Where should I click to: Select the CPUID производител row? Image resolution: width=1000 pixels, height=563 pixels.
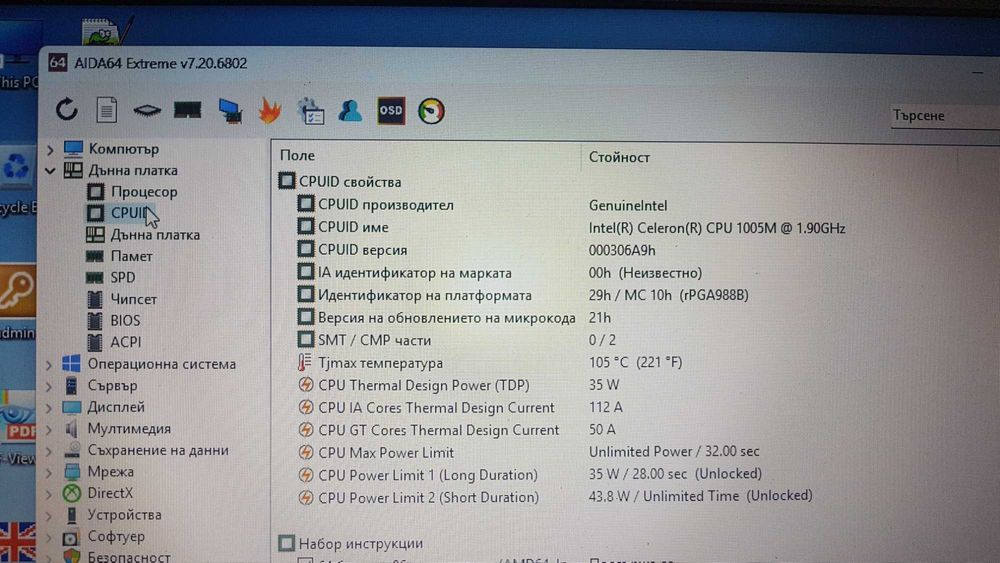(x=386, y=205)
